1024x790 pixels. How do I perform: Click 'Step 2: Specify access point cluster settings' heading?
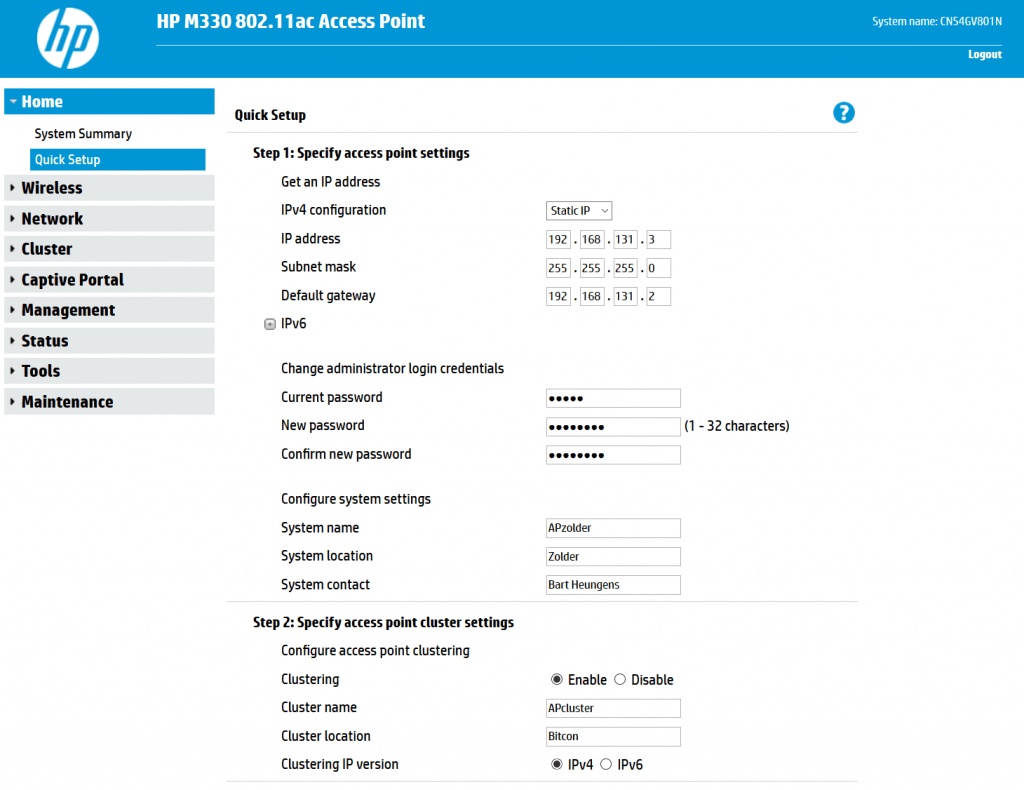(383, 623)
